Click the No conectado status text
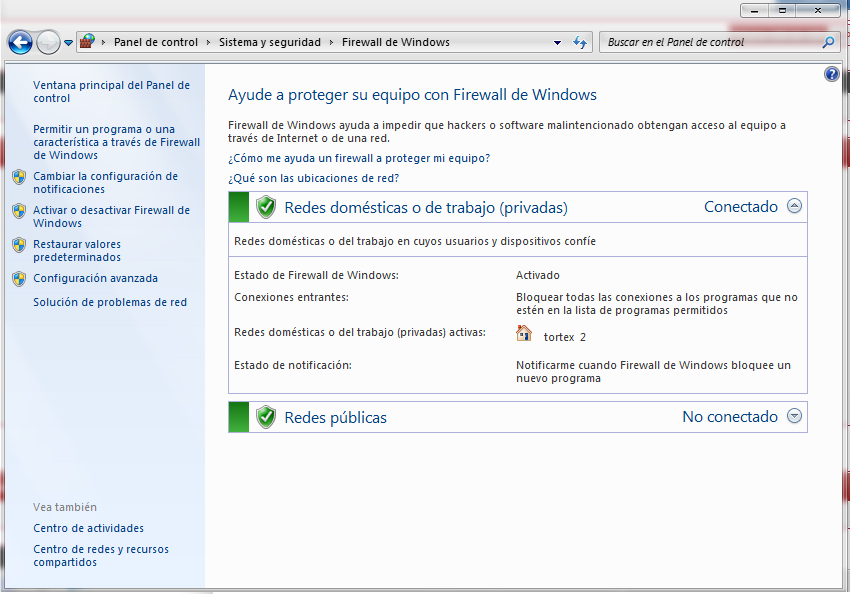 tap(730, 417)
